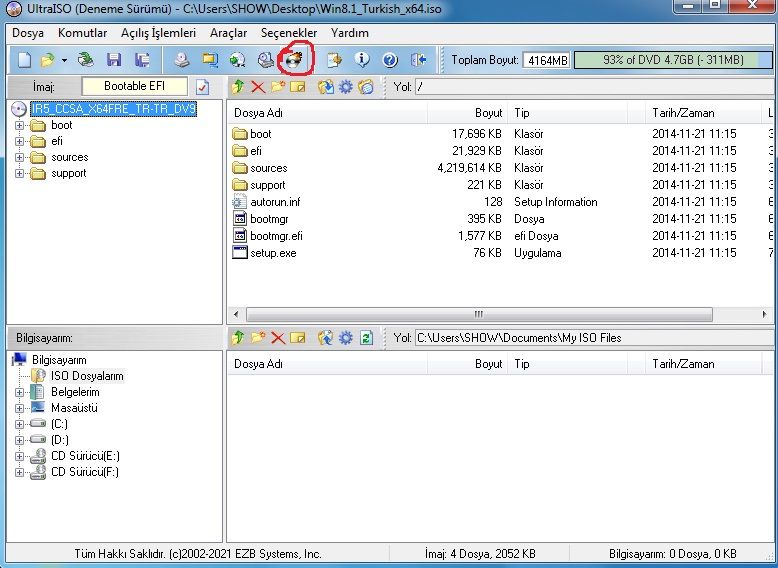Viewport: 778px width, 568px height.
Task: Click the Compress ISO disc icon
Action: click(x=237, y=60)
